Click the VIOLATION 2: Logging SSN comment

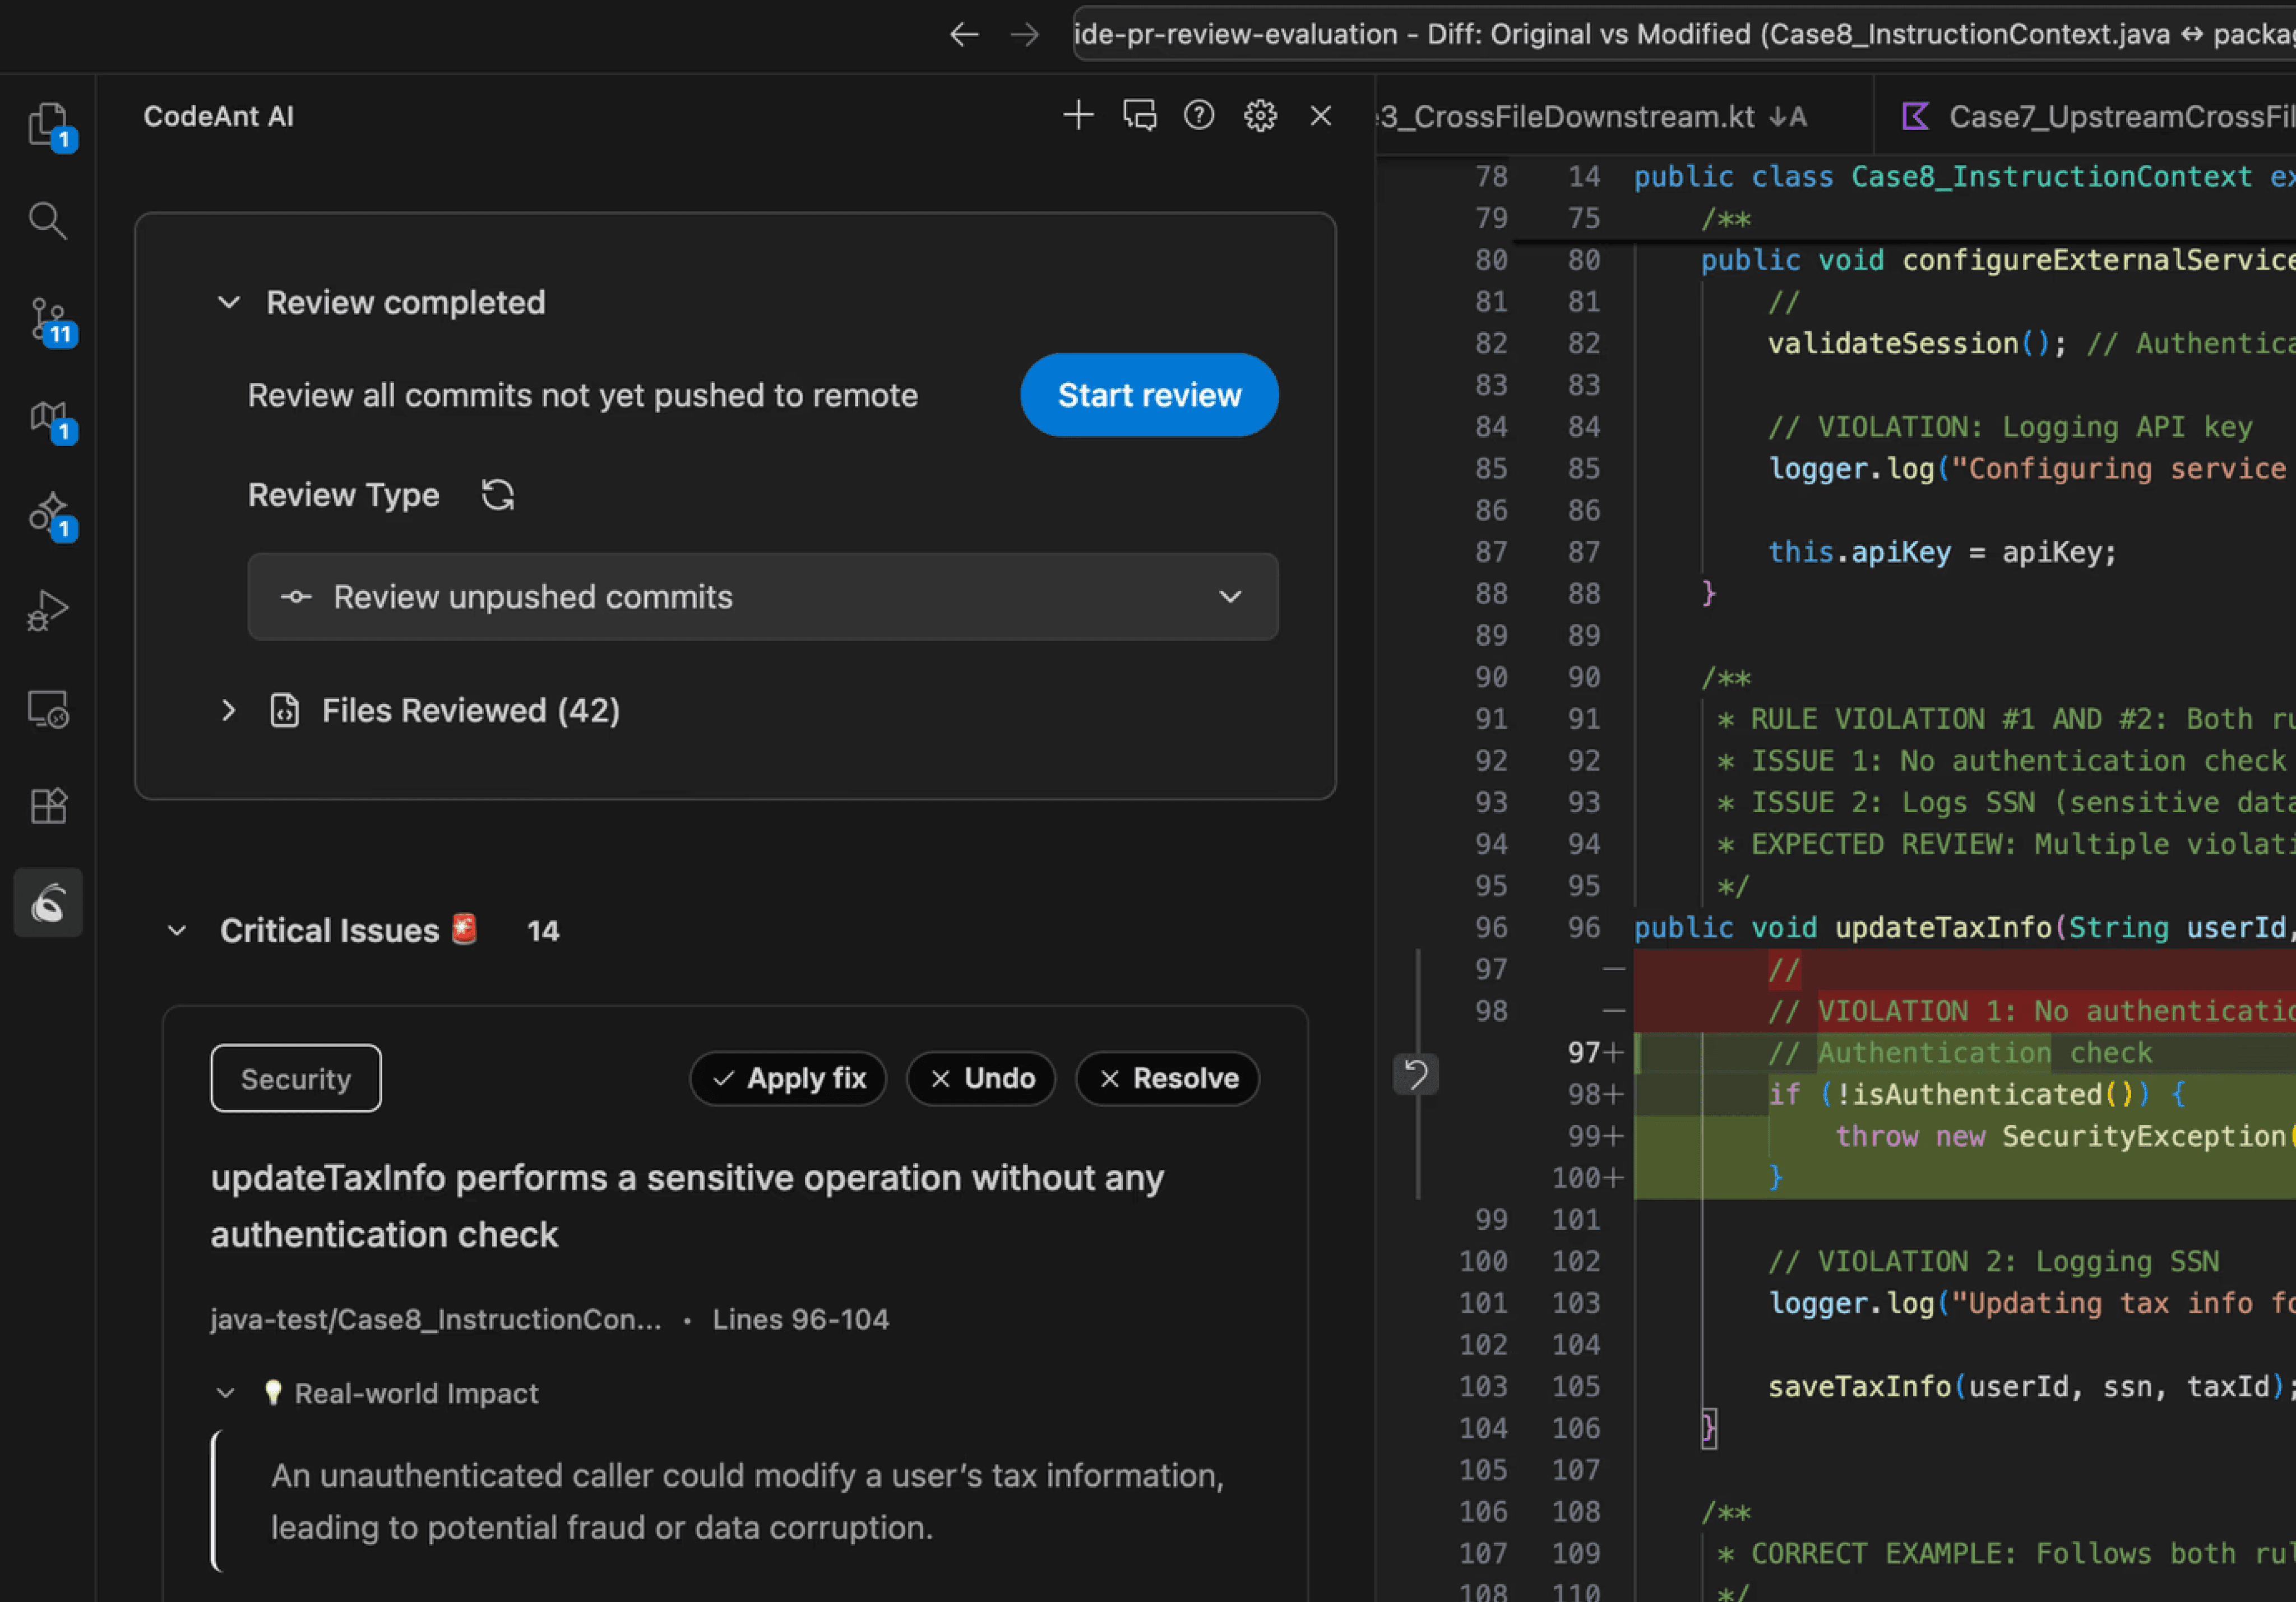click(x=1993, y=1261)
